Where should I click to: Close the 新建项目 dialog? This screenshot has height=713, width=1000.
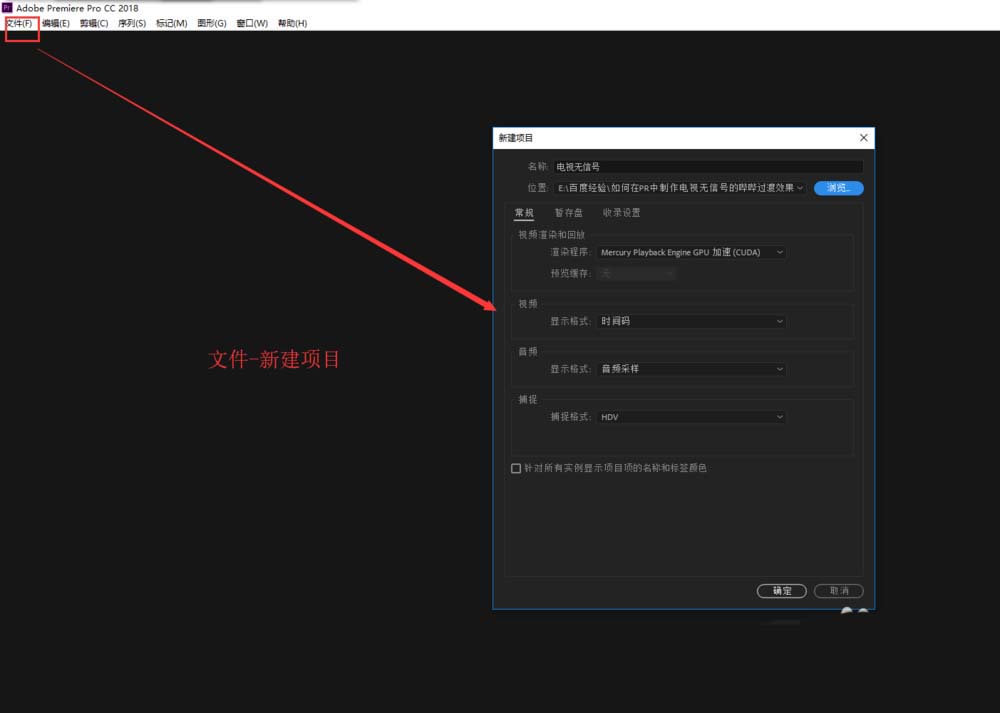coord(863,138)
